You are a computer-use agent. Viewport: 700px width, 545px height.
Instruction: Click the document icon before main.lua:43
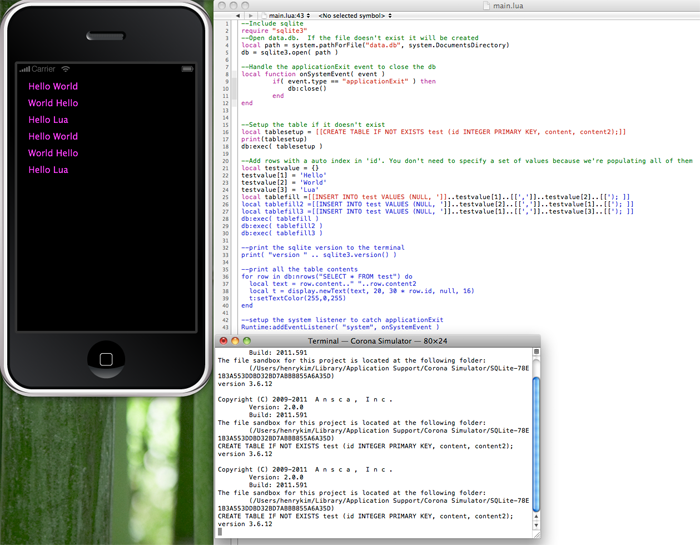point(264,16)
